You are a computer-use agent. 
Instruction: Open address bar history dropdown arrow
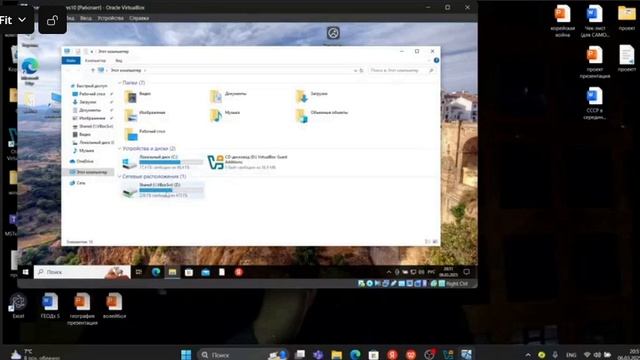coord(355,70)
